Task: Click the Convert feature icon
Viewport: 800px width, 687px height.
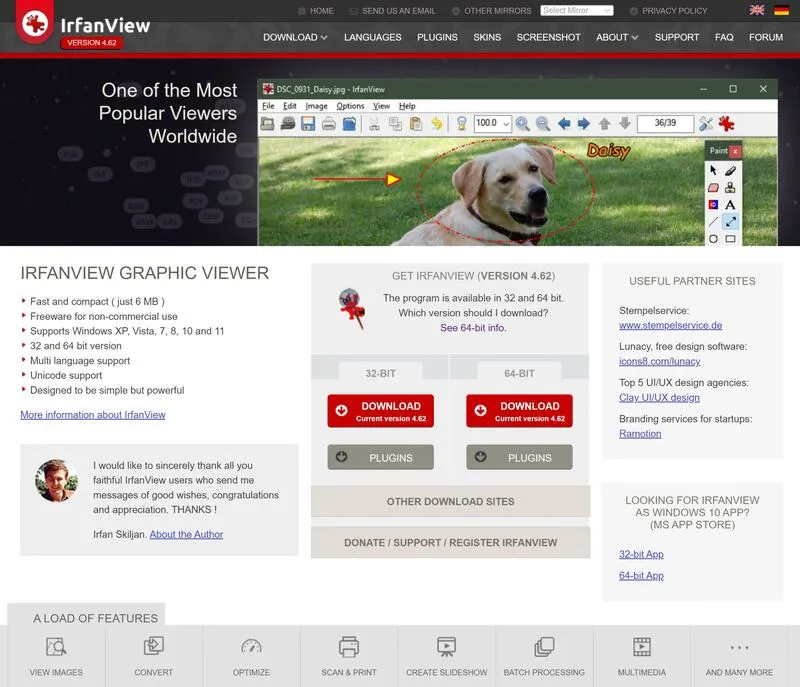Action: [x=154, y=647]
